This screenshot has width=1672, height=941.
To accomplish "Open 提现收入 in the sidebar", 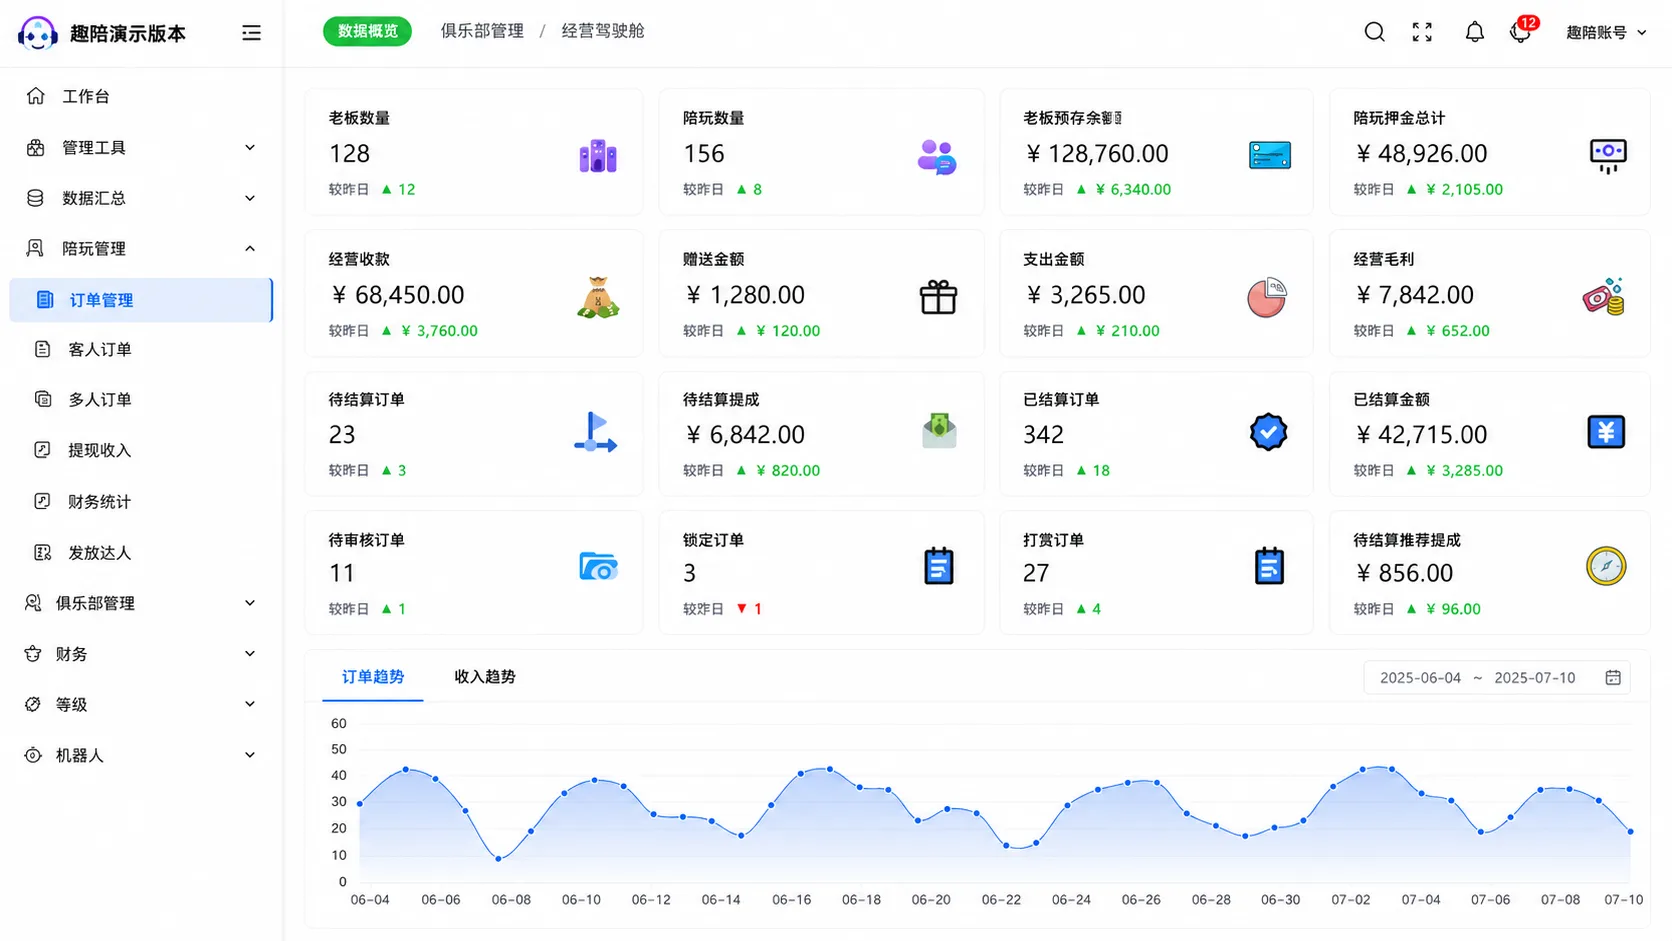I will pyautogui.click(x=141, y=450).
